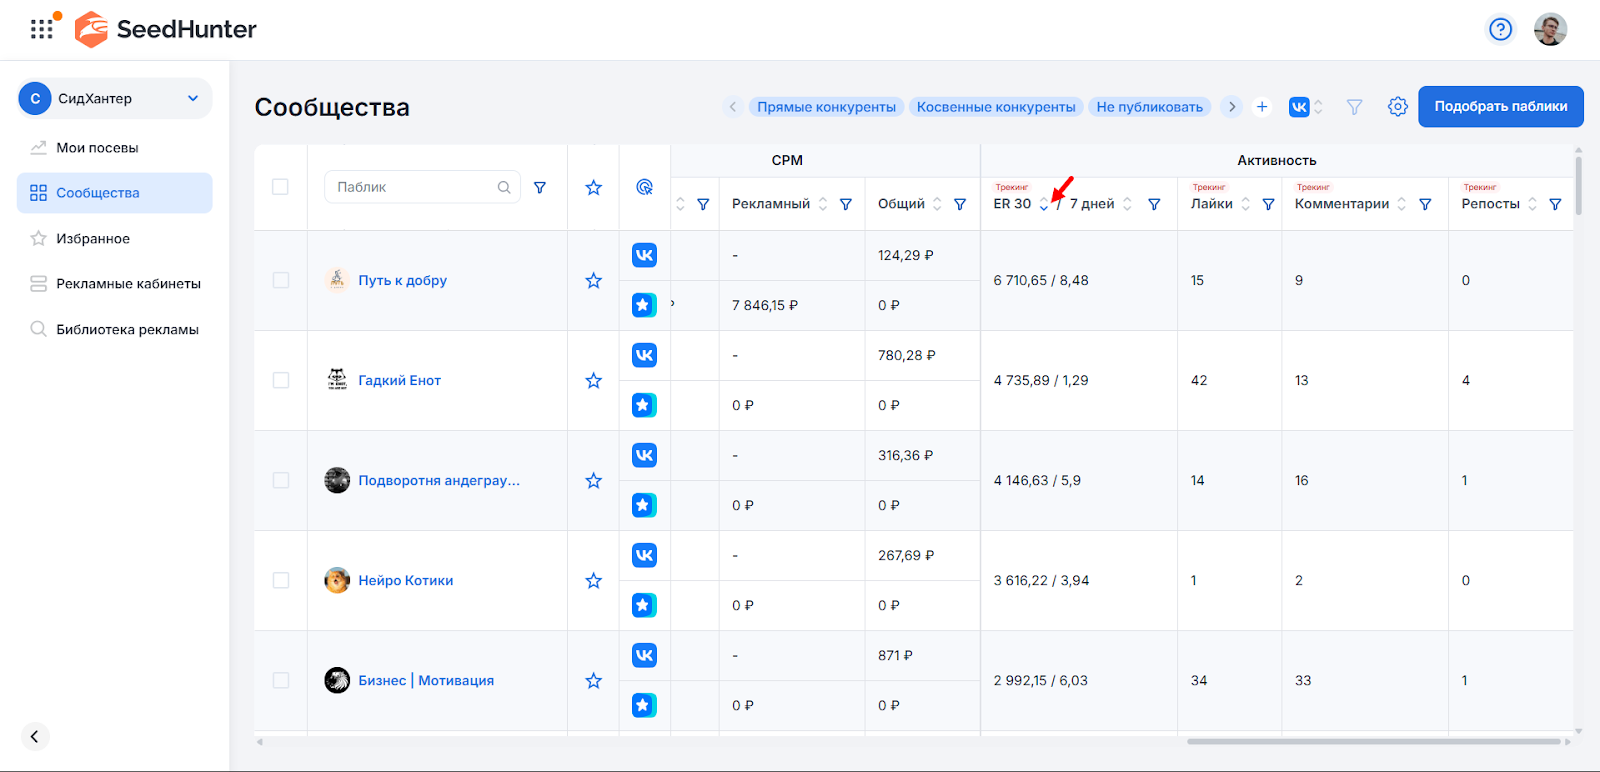Image resolution: width=1600 pixels, height=772 pixels.
Task: Click the horizontal table scrollbar
Action: click(x=1372, y=742)
